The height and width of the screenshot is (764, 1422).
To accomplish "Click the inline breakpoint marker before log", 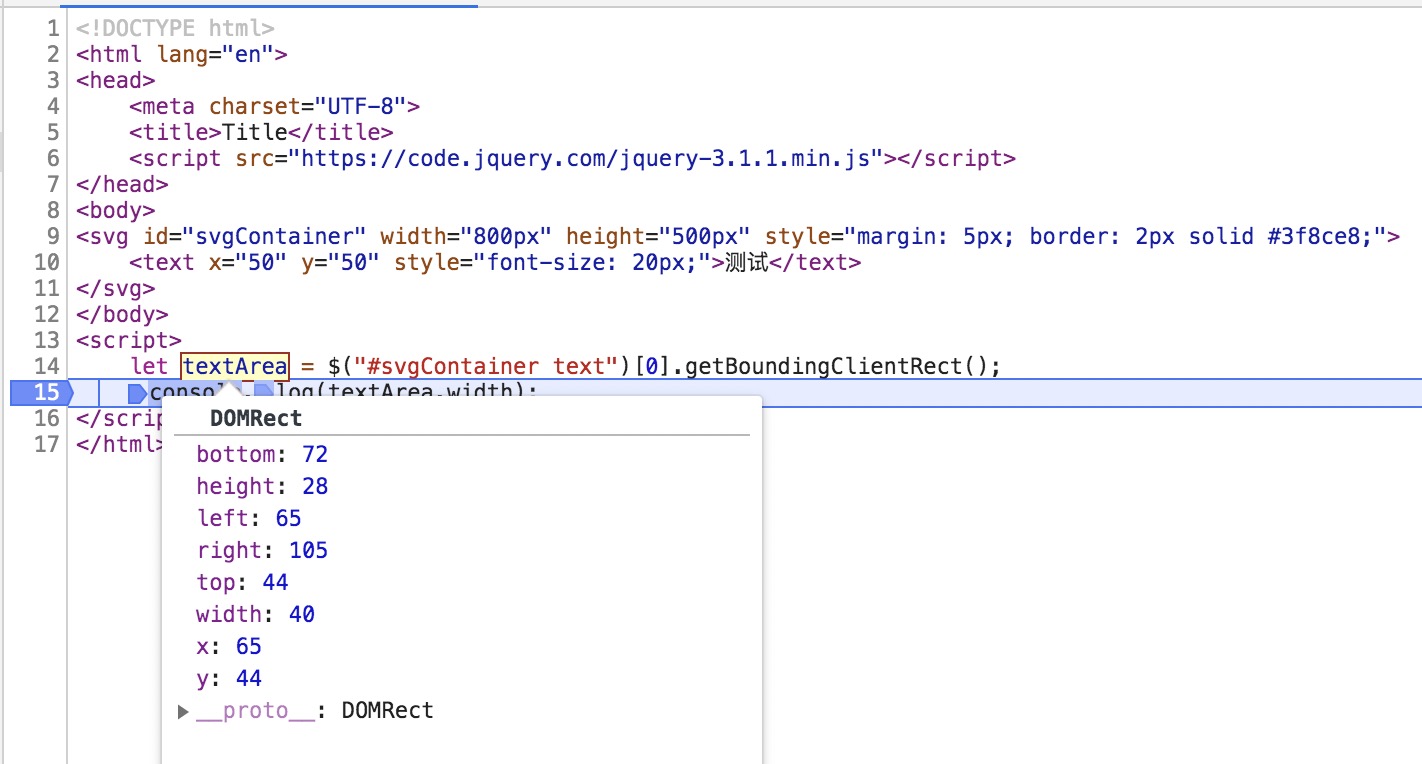I will coord(263,392).
